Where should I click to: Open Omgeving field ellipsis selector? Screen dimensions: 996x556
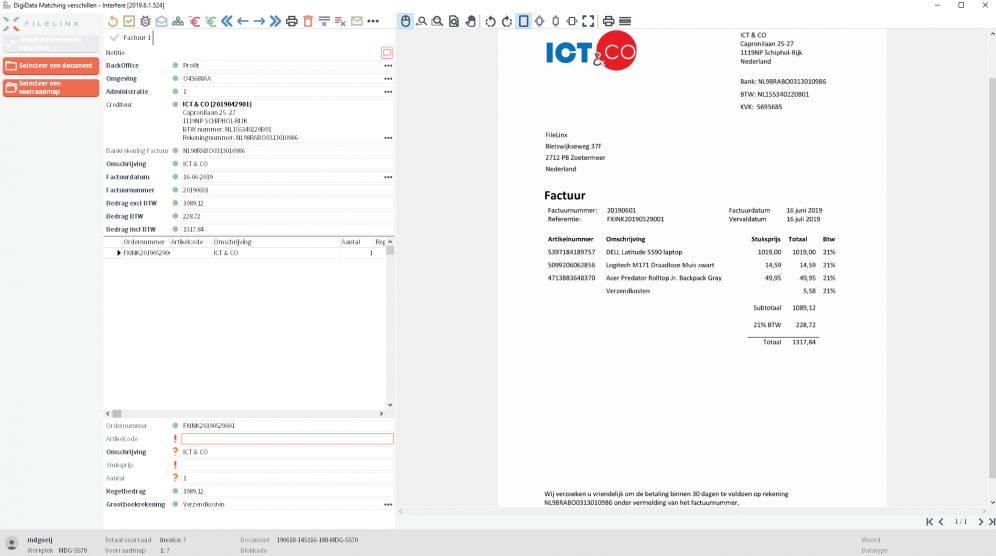coord(387,79)
